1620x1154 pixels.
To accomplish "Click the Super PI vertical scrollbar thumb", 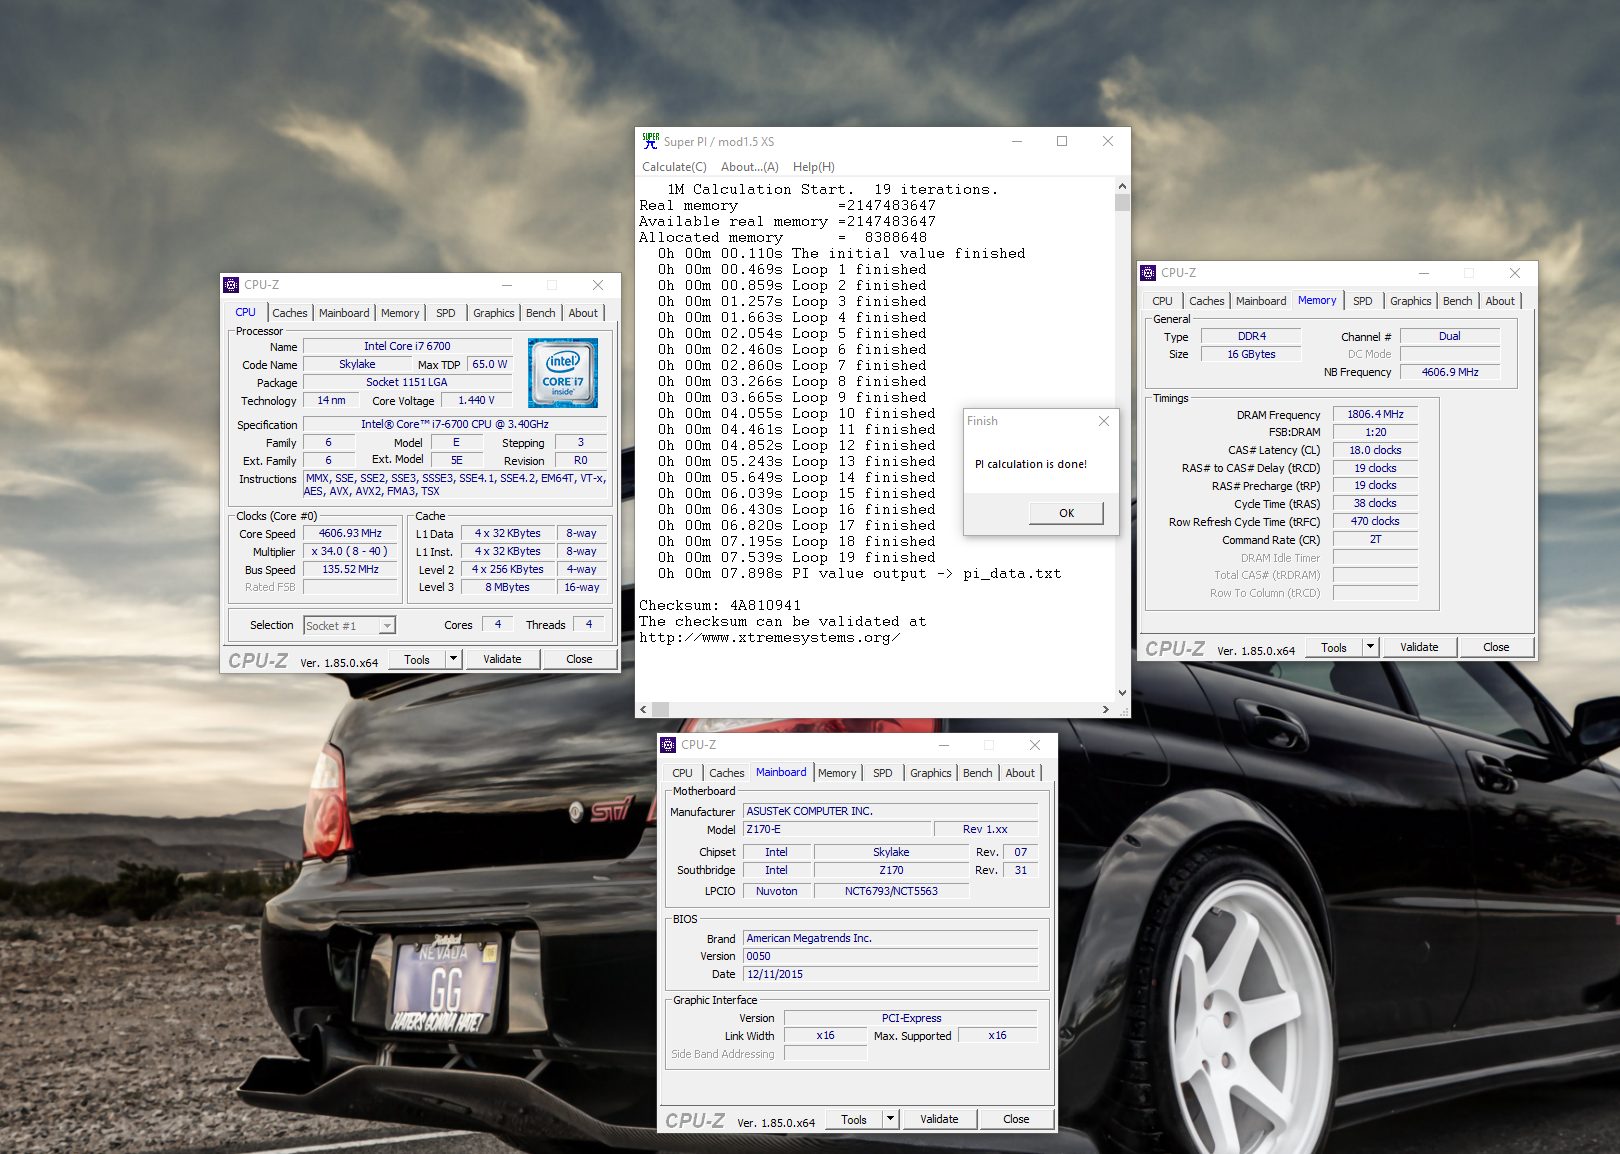I will pos(1122,203).
